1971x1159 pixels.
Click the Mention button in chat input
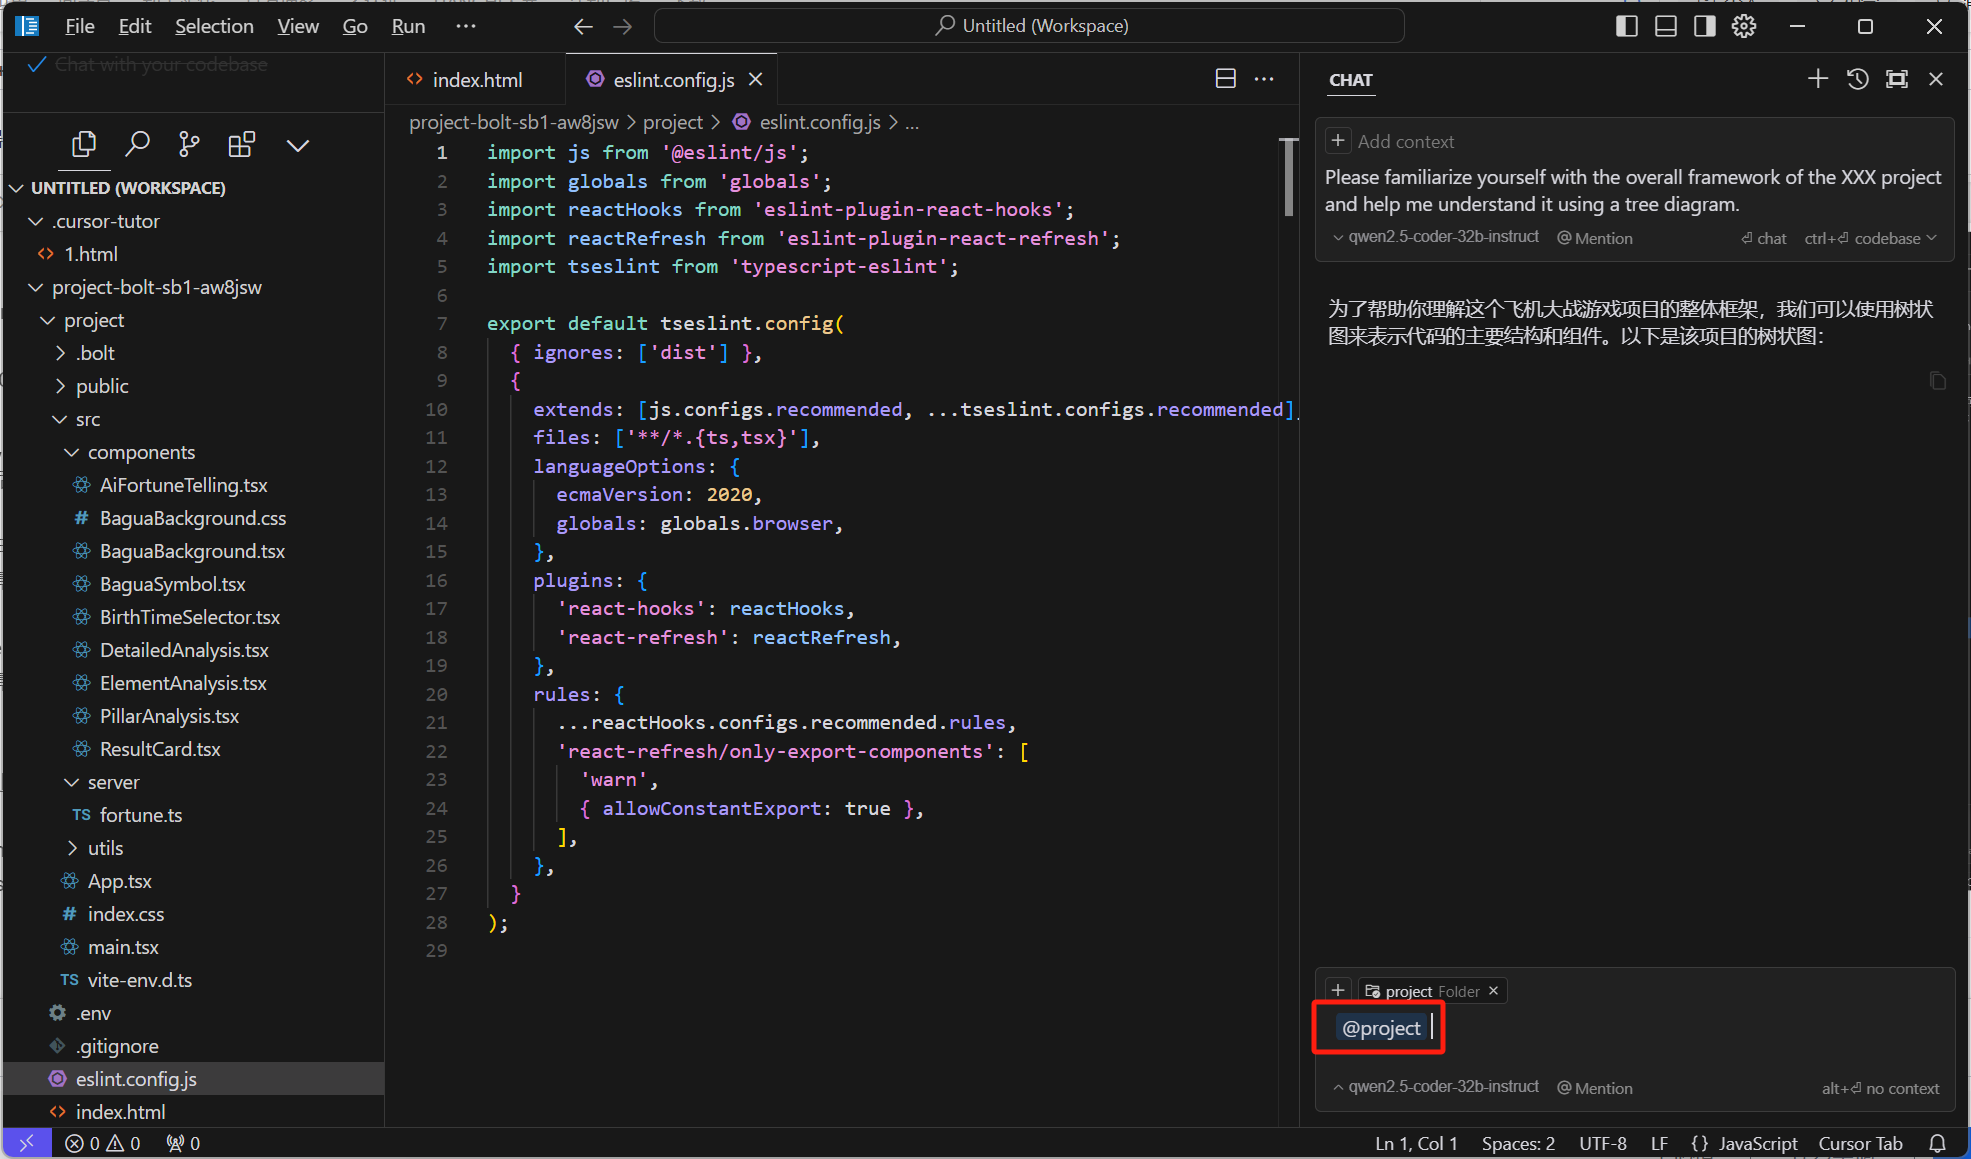(1595, 1088)
